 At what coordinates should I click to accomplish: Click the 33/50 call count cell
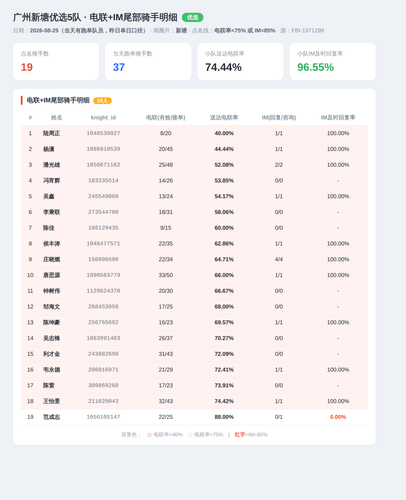click(166, 275)
